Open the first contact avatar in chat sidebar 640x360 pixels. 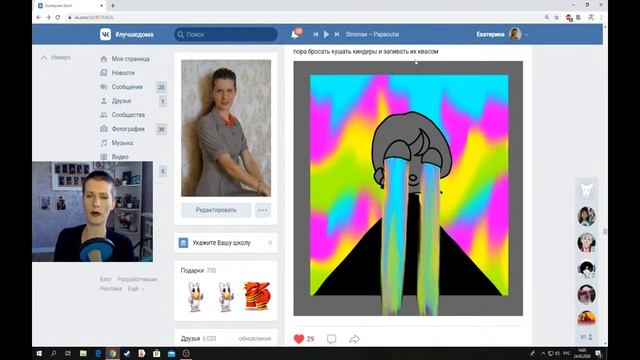pyautogui.click(x=587, y=216)
